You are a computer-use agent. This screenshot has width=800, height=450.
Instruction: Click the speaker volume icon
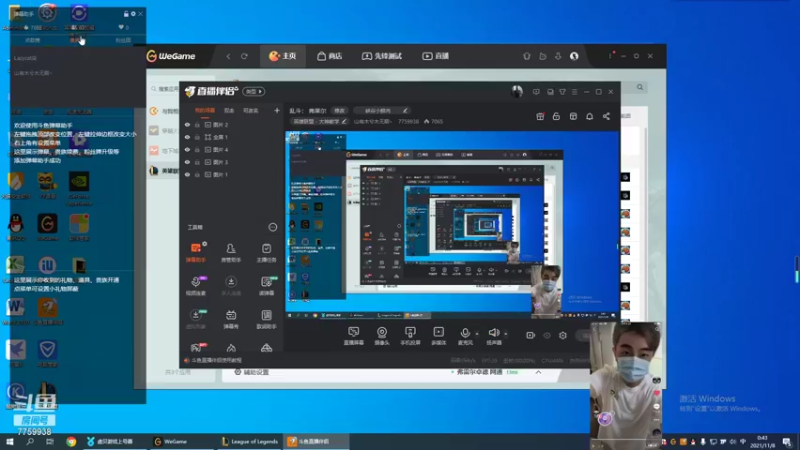(x=493, y=335)
